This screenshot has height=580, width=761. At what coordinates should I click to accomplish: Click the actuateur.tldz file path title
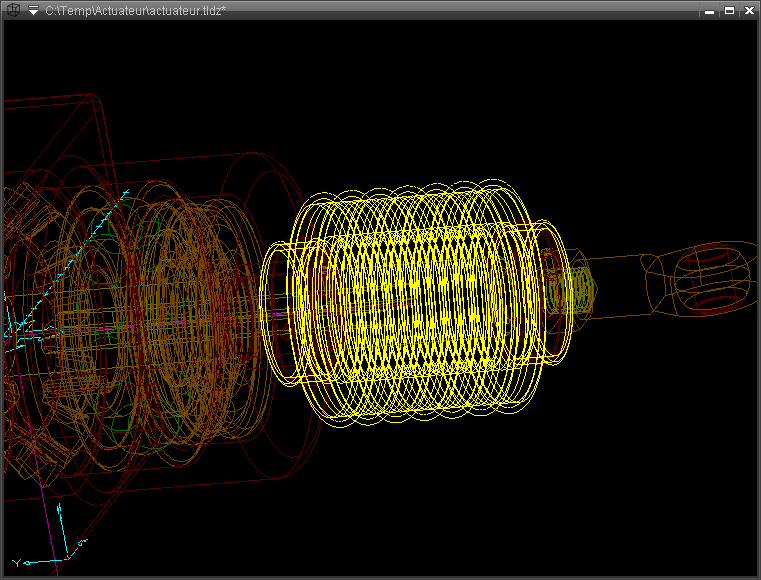coord(135,10)
